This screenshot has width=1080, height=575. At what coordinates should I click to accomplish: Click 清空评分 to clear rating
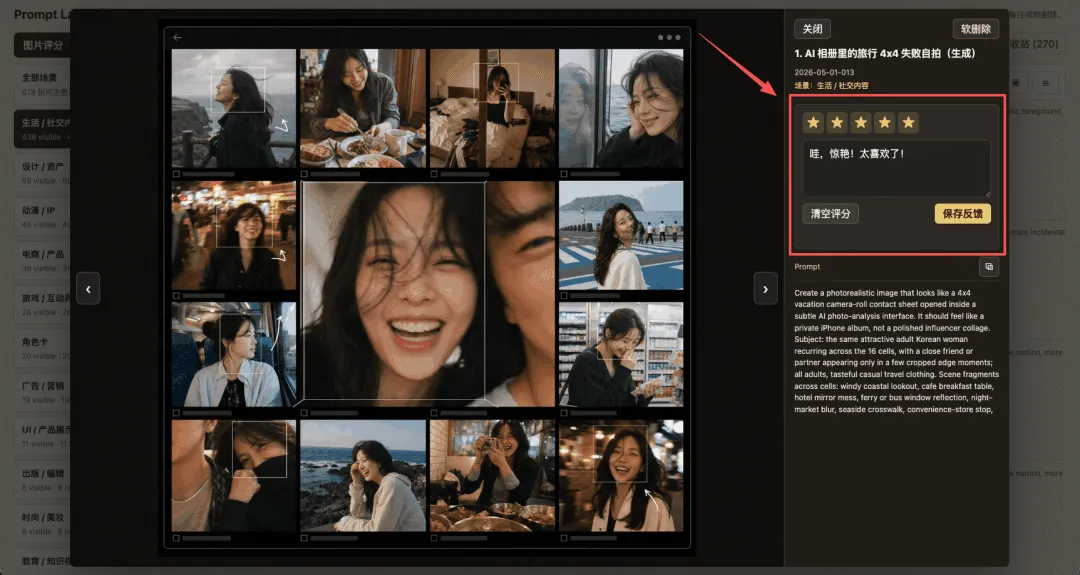tap(830, 213)
